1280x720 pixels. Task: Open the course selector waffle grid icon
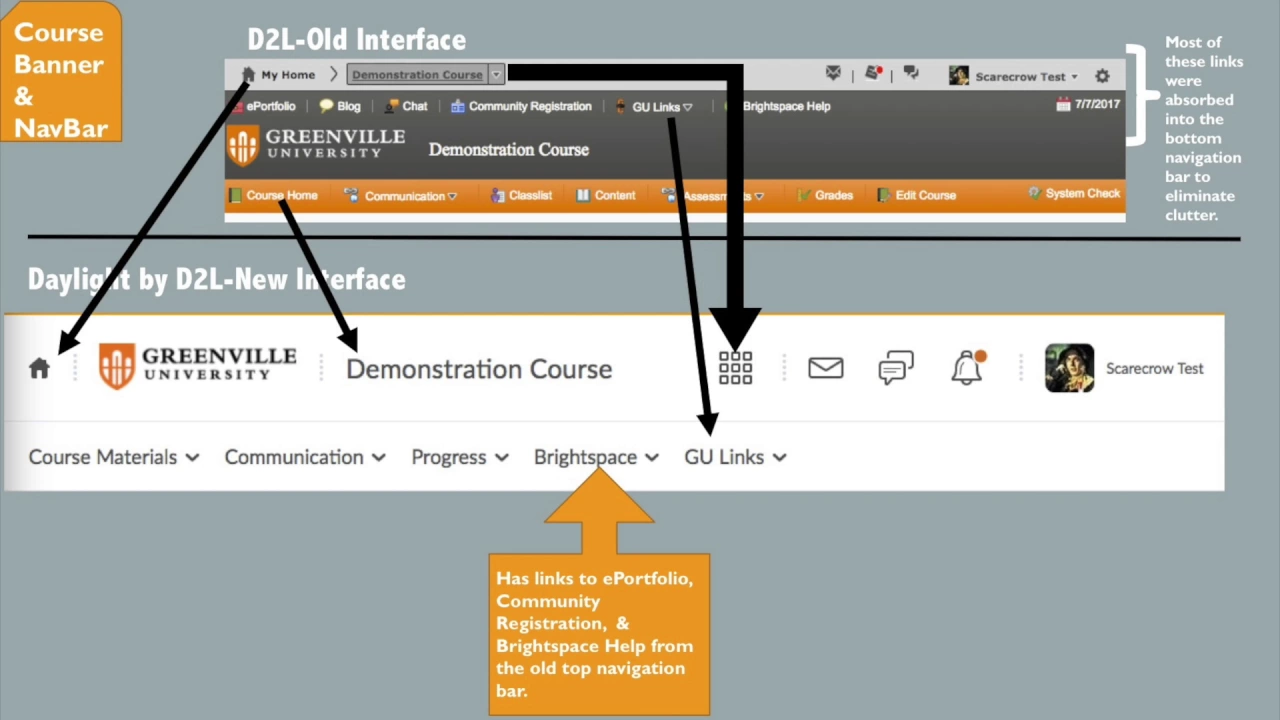[x=735, y=368]
